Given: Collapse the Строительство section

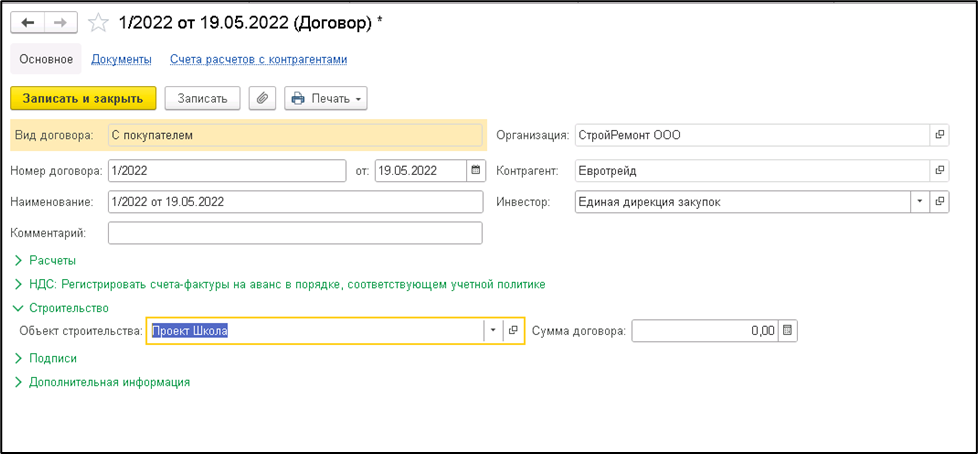Looking at the screenshot, I should click(68, 308).
